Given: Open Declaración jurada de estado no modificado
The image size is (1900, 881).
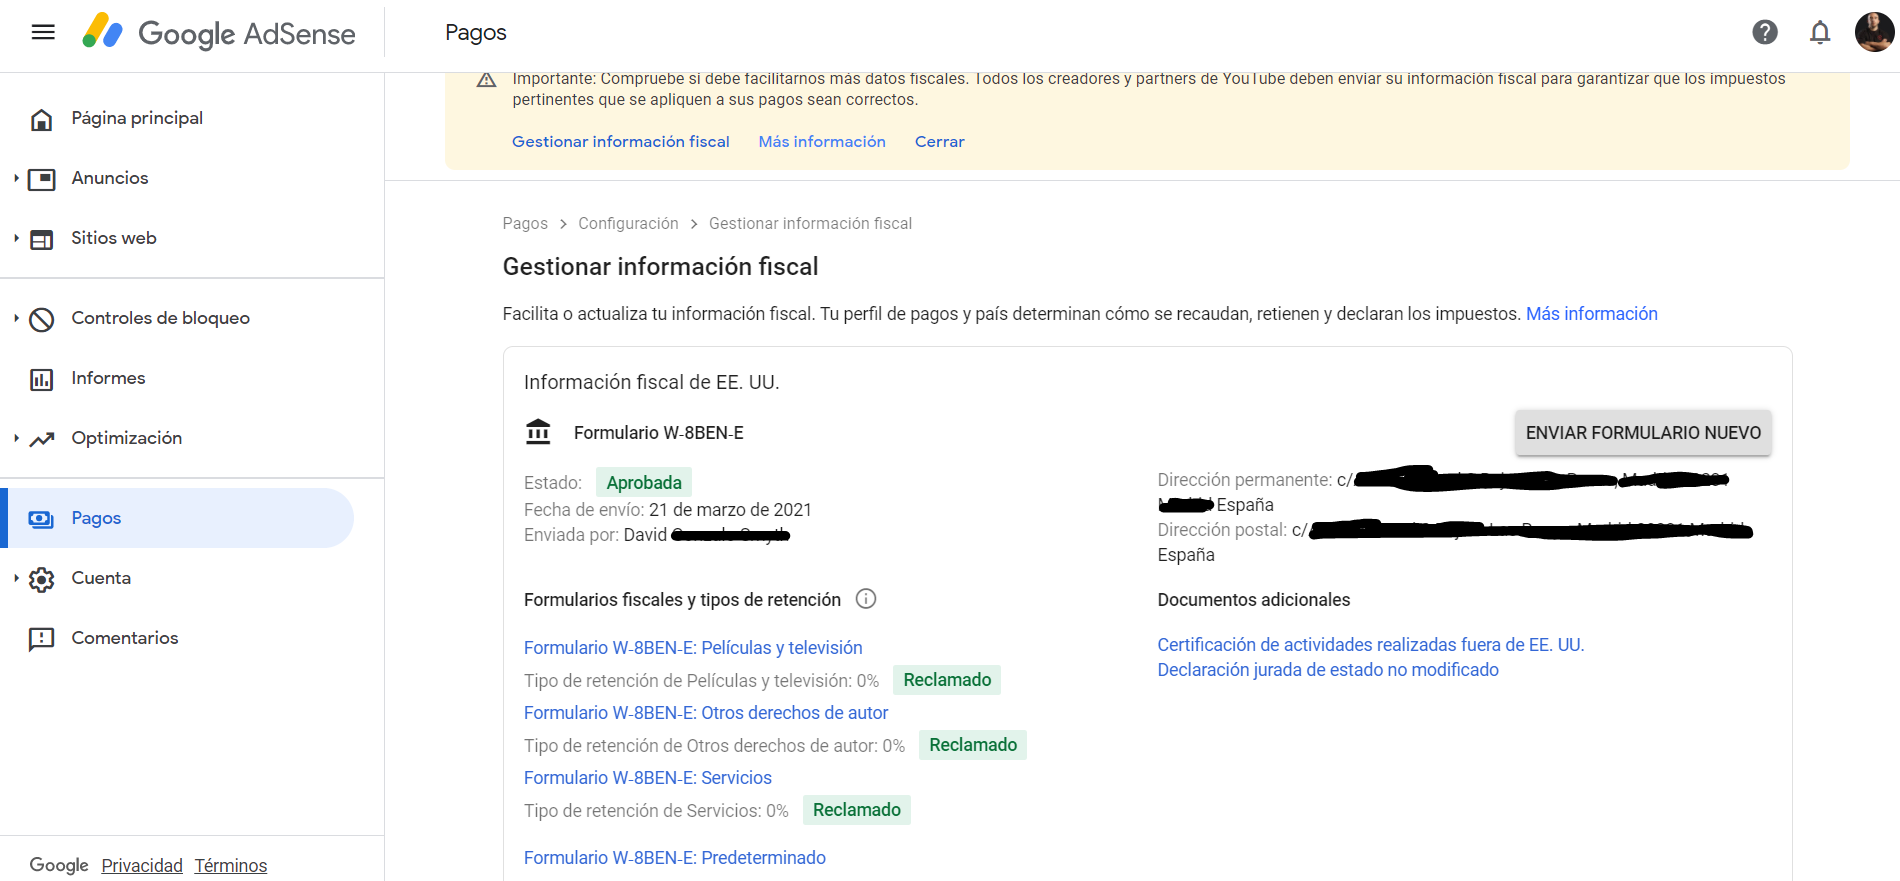Looking at the screenshot, I should point(1327,670).
